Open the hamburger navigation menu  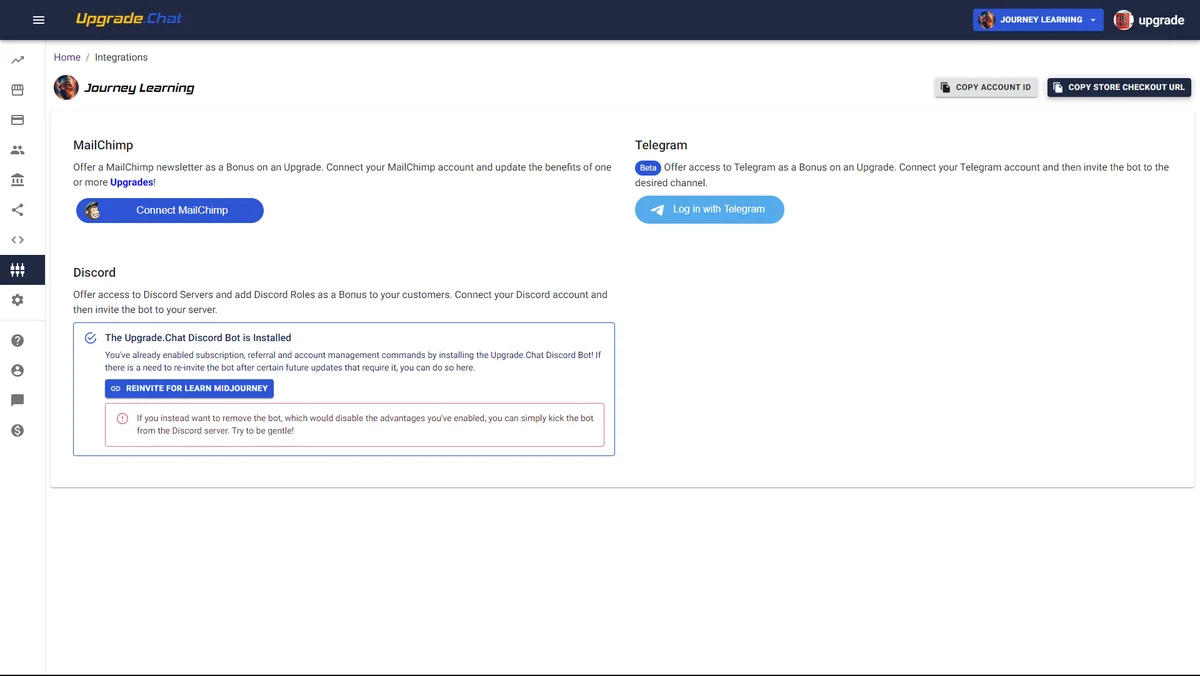pyautogui.click(x=39, y=20)
